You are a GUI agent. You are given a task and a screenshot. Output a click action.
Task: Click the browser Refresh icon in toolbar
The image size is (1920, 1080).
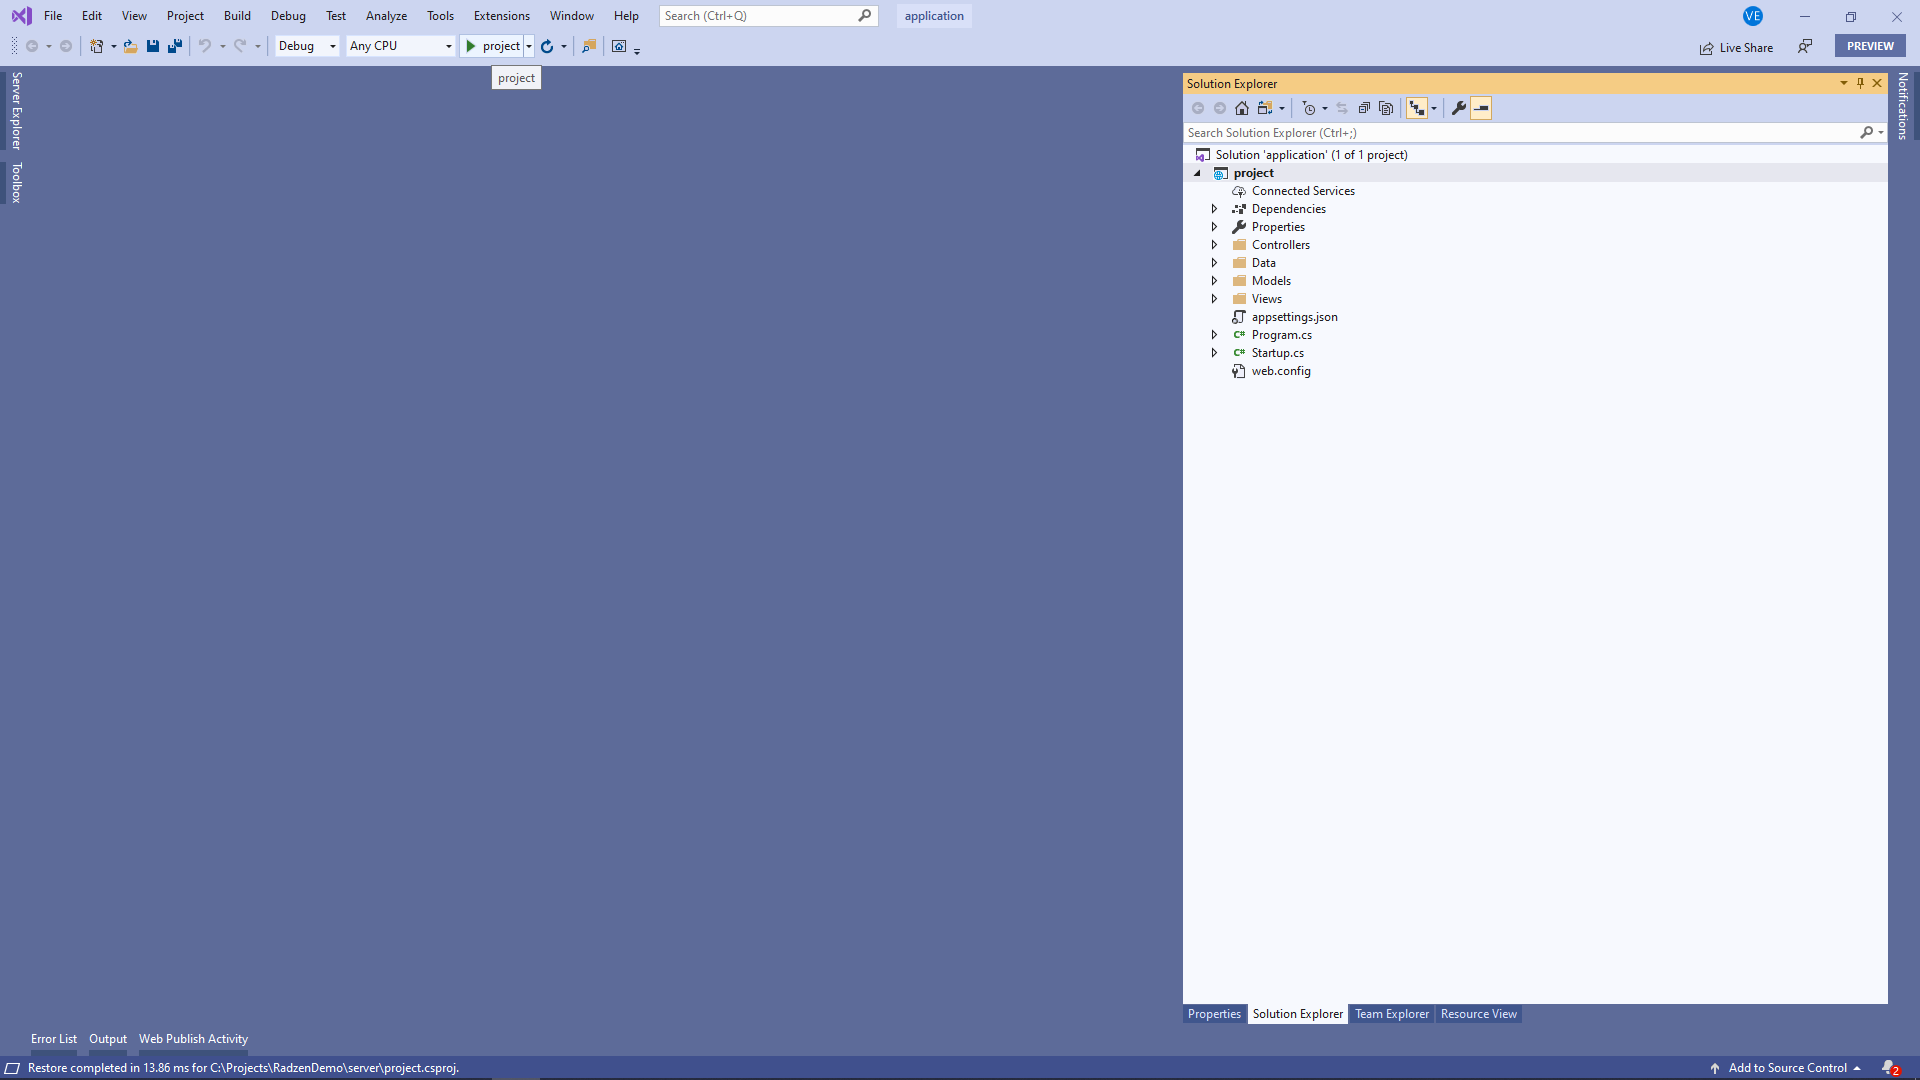click(547, 46)
